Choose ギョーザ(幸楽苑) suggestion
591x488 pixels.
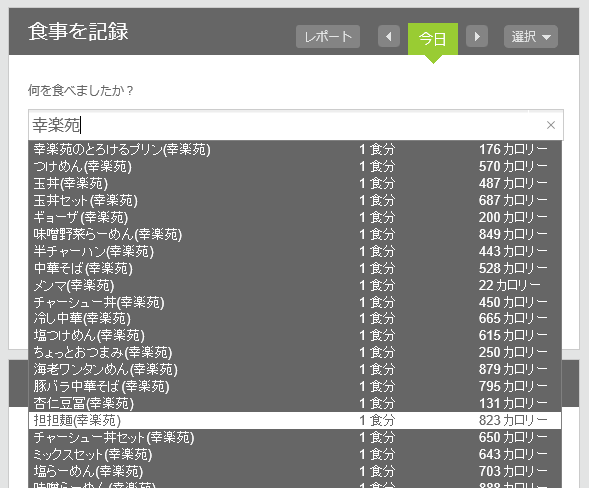(295, 217)
